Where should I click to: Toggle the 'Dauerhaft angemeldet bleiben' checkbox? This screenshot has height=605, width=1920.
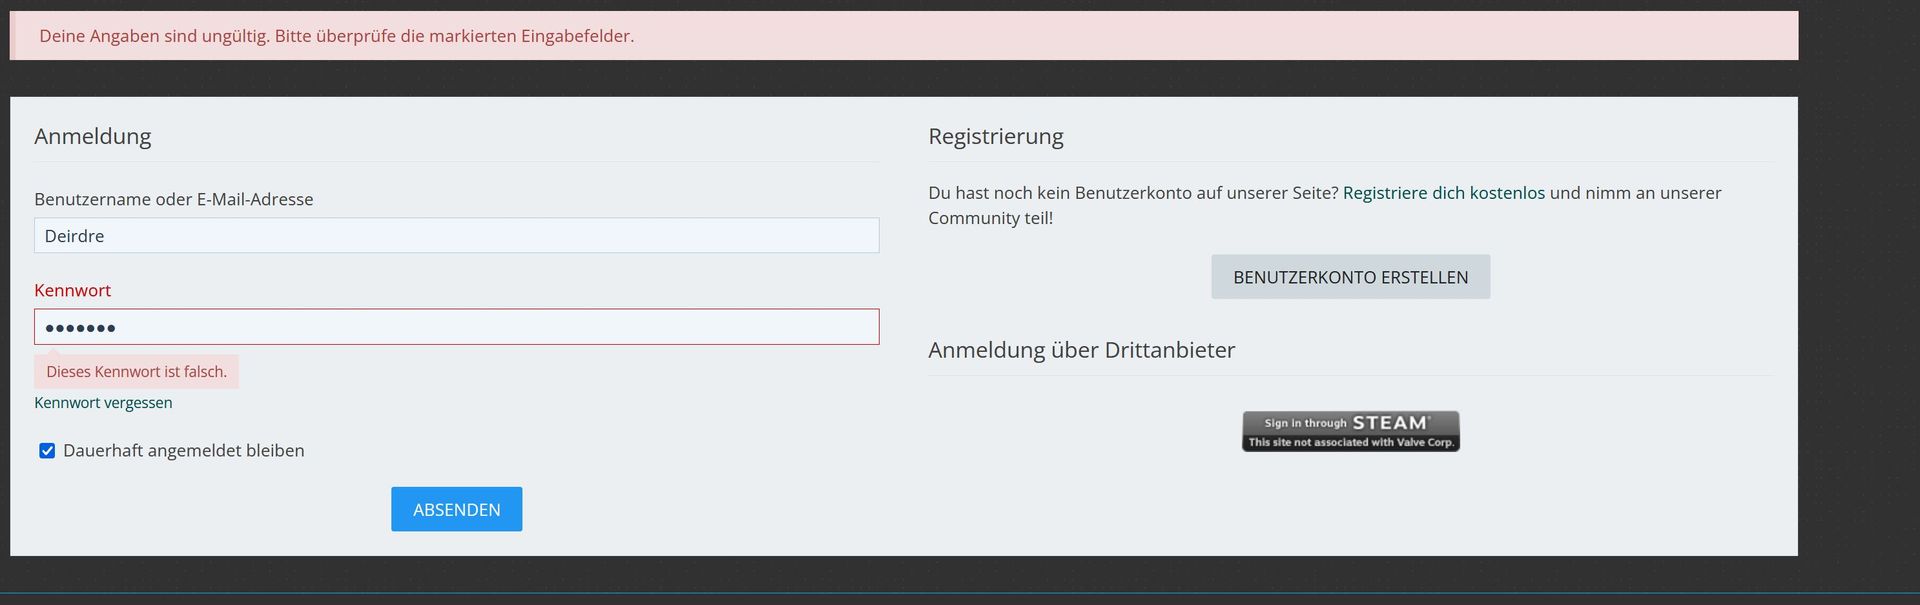click(47, 451)
